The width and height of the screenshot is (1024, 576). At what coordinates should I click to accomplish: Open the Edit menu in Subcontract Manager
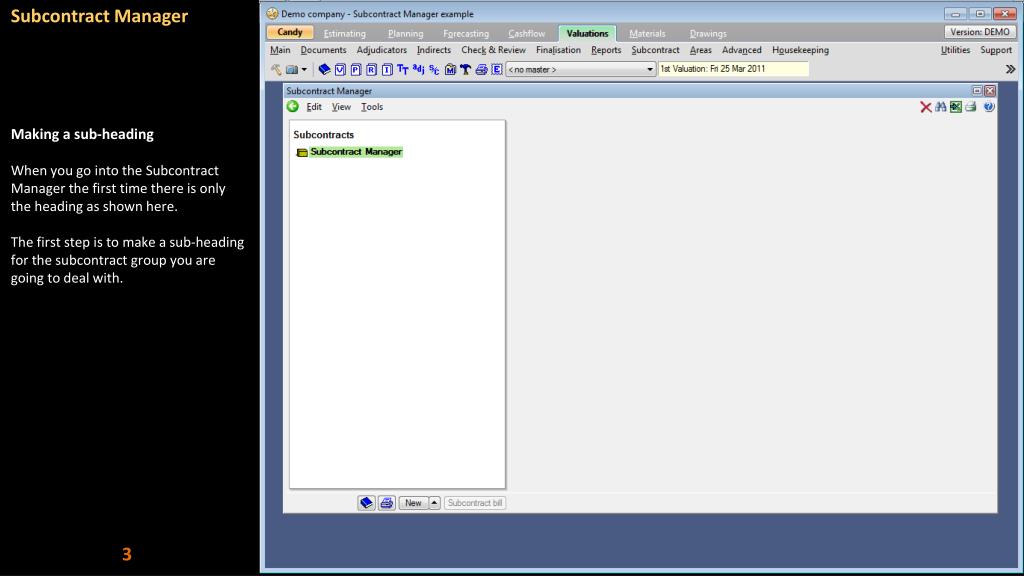314,107
